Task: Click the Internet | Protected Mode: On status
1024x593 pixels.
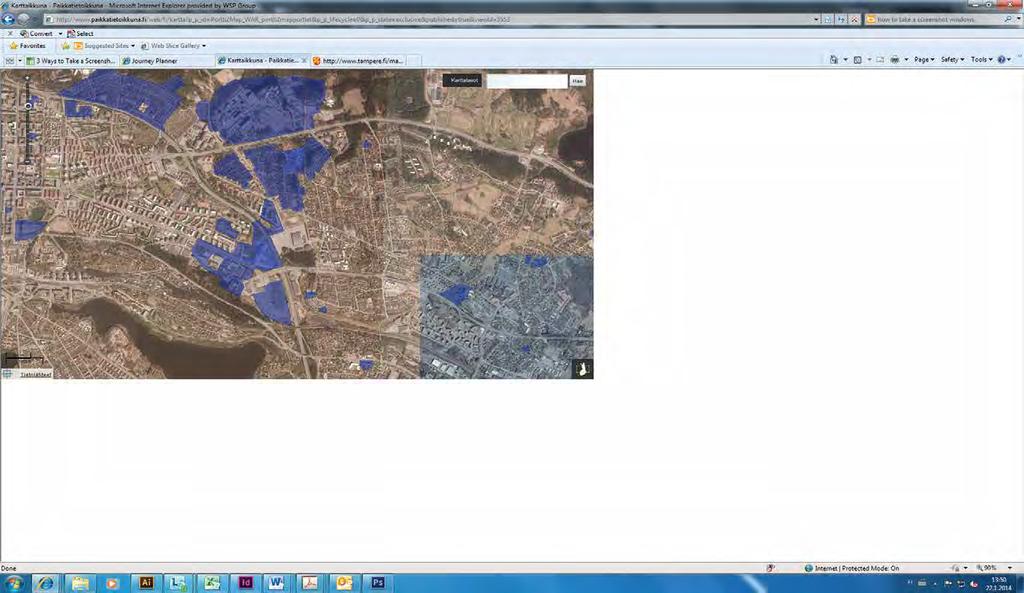Action: (852, 568)
